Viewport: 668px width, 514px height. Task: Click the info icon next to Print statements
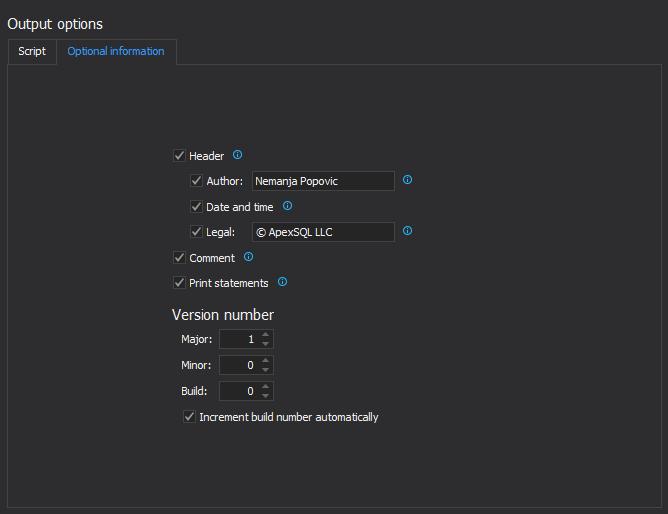point(282,282)
